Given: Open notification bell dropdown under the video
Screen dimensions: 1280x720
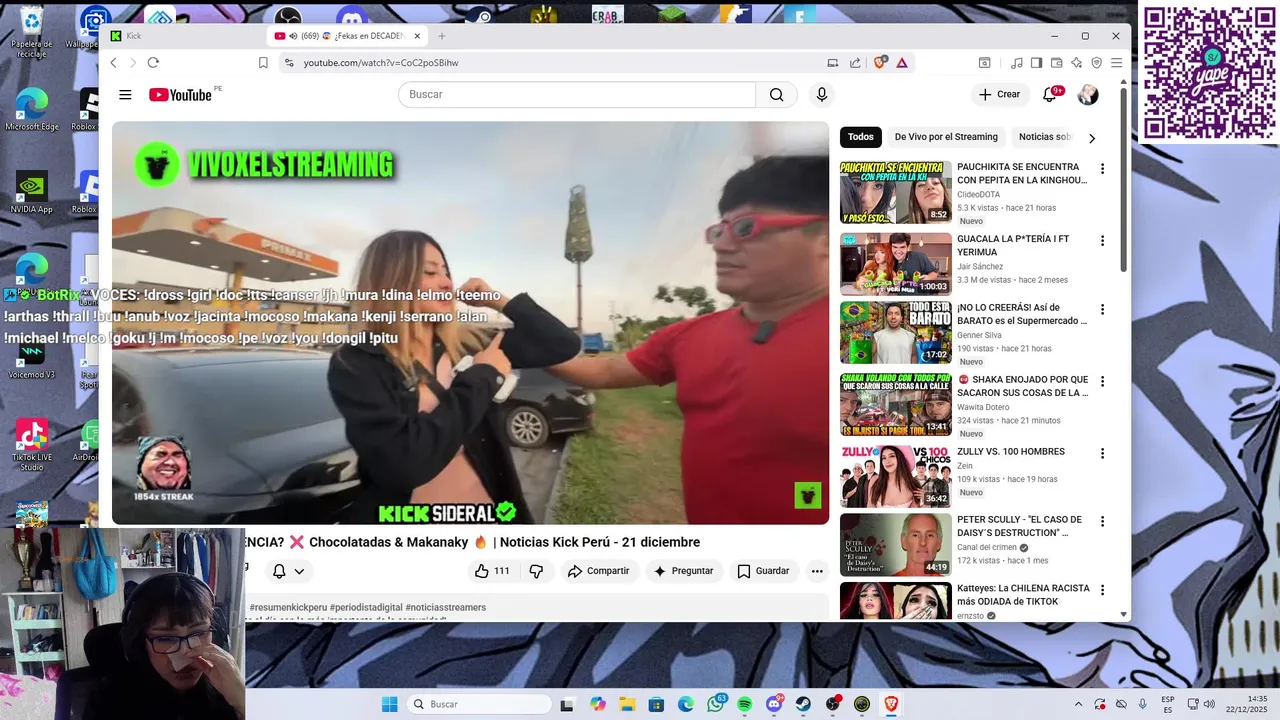Looking at the screenshot, I should point(288,571).
